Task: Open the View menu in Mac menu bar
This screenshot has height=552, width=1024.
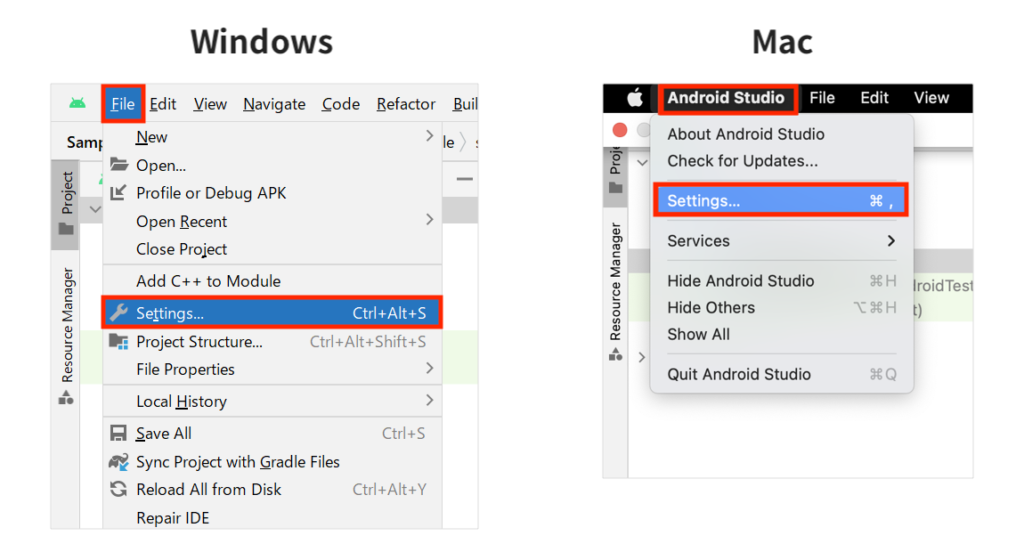Action: coord(931,98)
